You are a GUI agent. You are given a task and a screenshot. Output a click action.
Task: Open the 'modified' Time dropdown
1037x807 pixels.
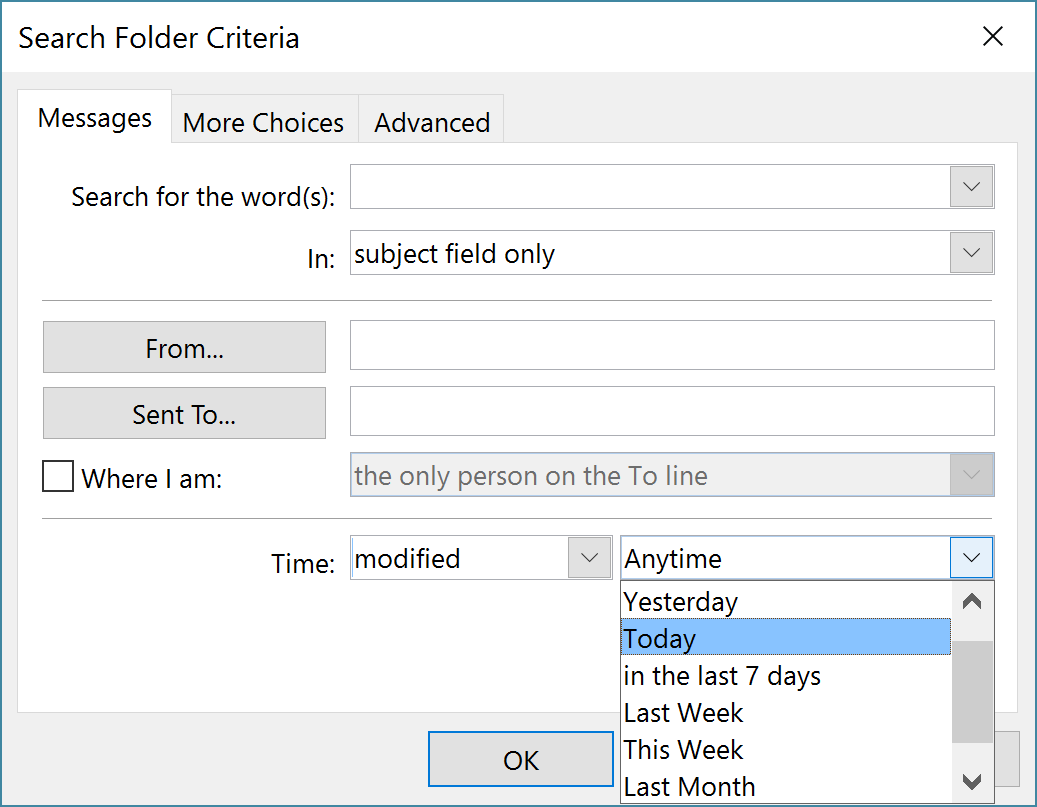pyautogui.click(x=590, y=557)
